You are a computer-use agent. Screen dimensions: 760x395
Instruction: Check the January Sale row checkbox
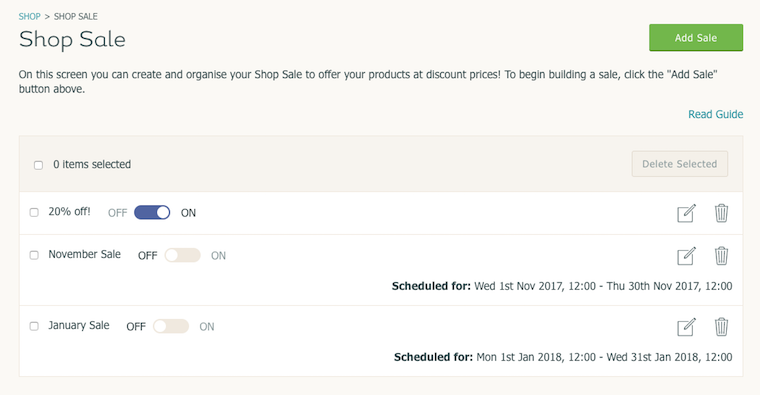(34, 326)
